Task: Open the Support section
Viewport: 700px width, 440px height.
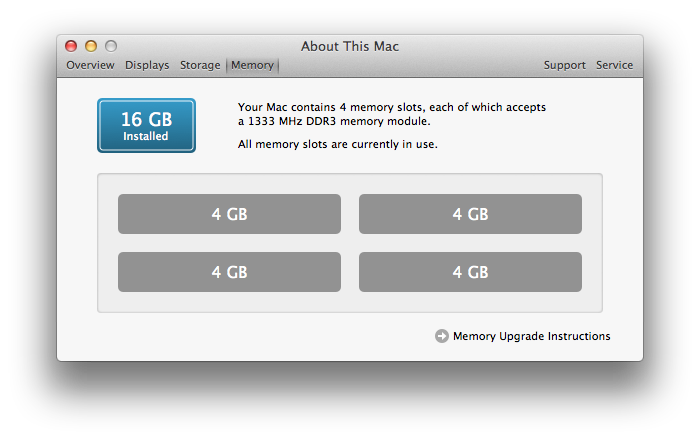Action: pos(564,65)
